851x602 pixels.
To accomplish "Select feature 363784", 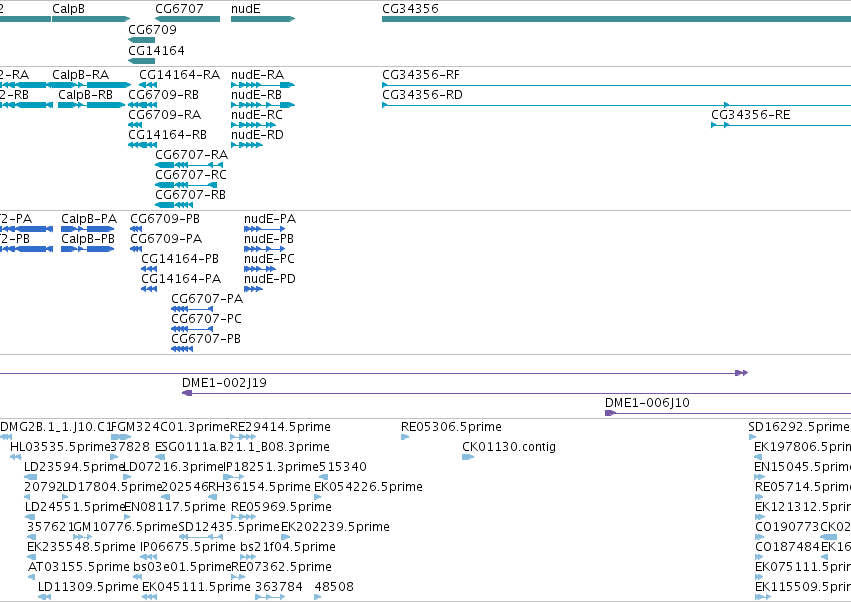I will pyautogui.click(x=270, y=597).
